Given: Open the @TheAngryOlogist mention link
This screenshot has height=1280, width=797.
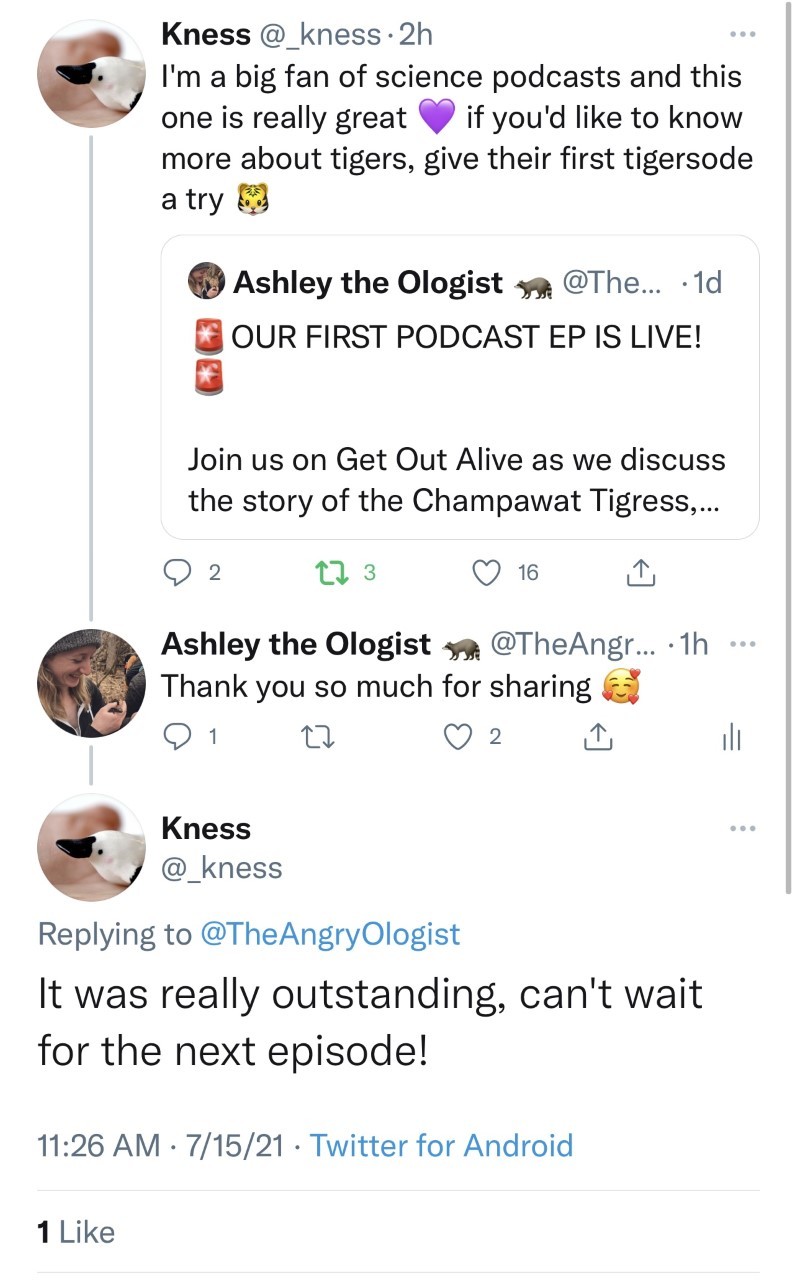Looking at the screenshot, I should [x=330, y=934].
